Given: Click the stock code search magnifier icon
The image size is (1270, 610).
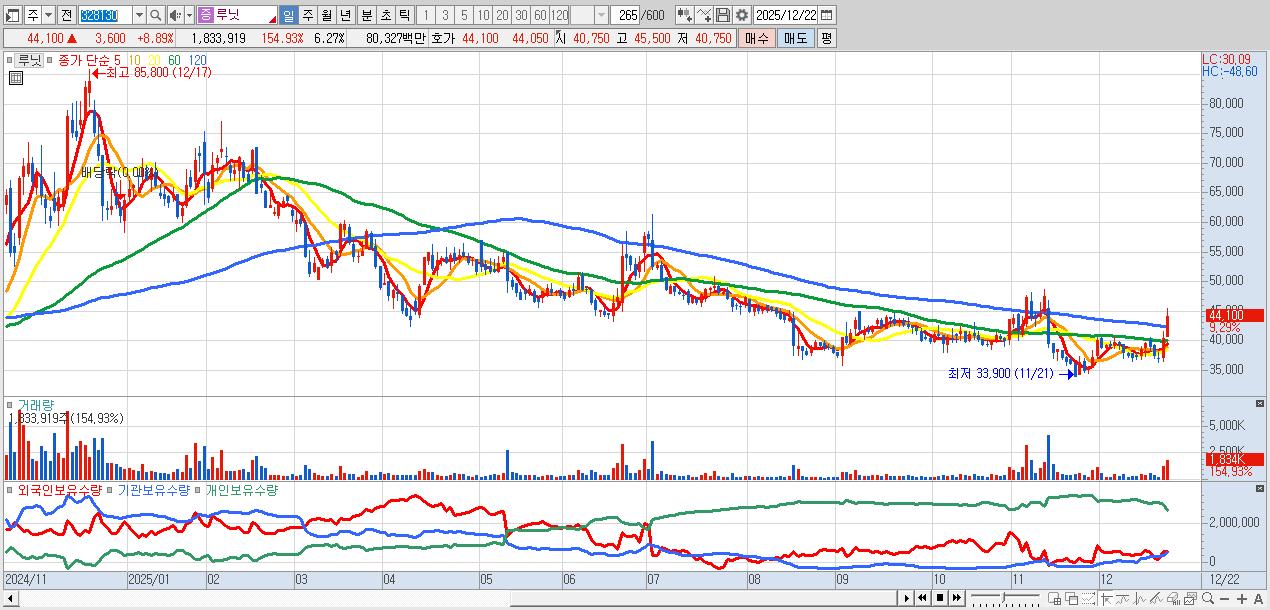Looking at the screenshot, I should pyautogui.click(x=155, y=15).
